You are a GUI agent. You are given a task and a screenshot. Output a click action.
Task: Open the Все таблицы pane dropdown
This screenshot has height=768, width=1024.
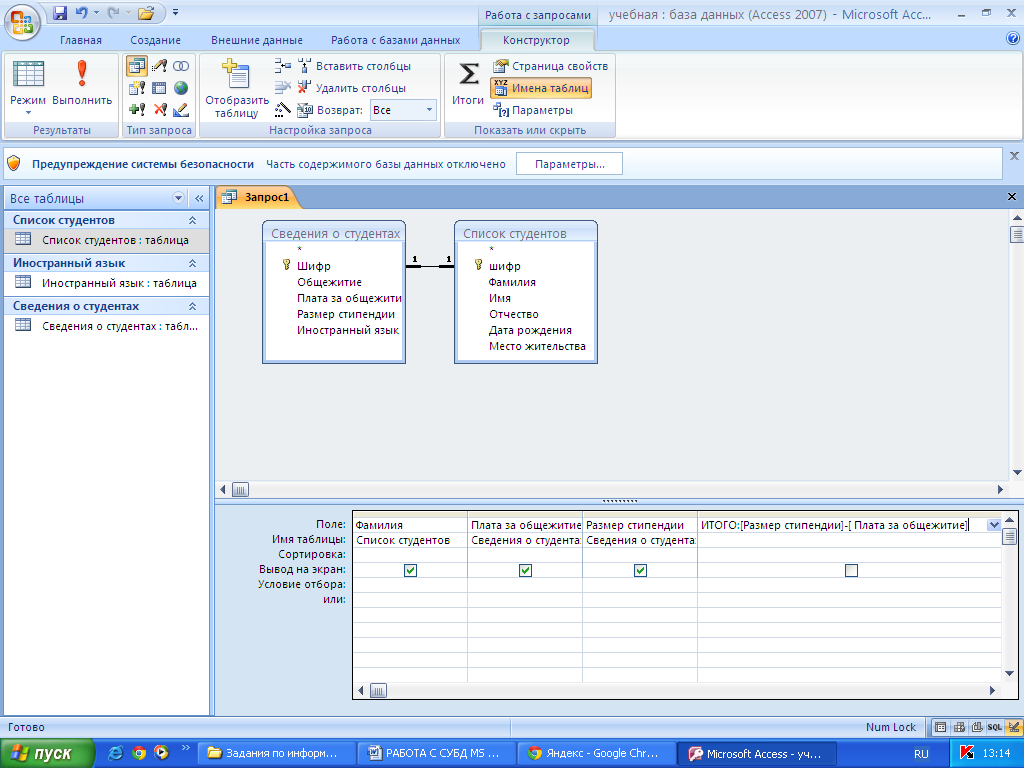[x=178, y=198]
